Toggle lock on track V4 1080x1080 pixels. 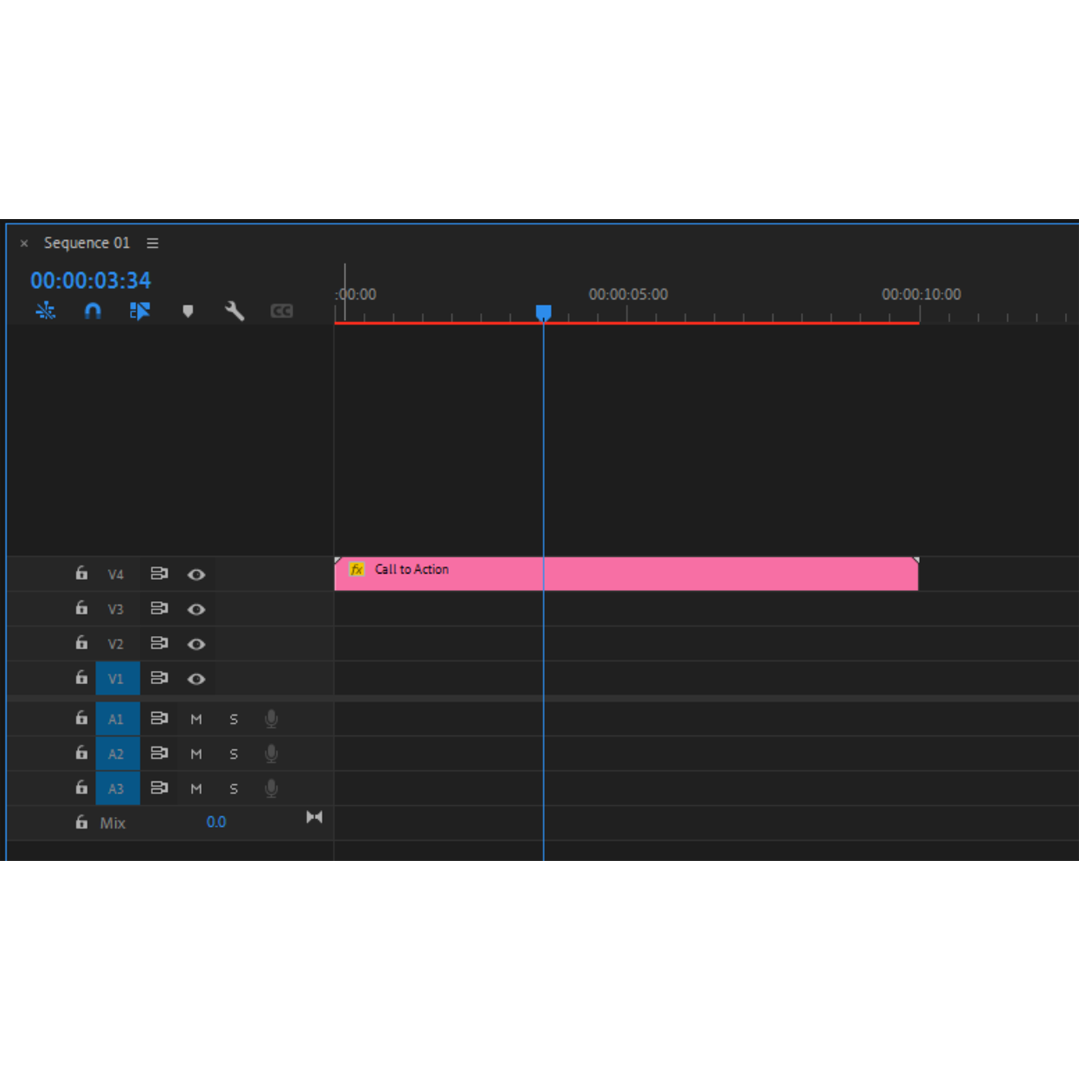pyautogui.click(x=82, y=574)
